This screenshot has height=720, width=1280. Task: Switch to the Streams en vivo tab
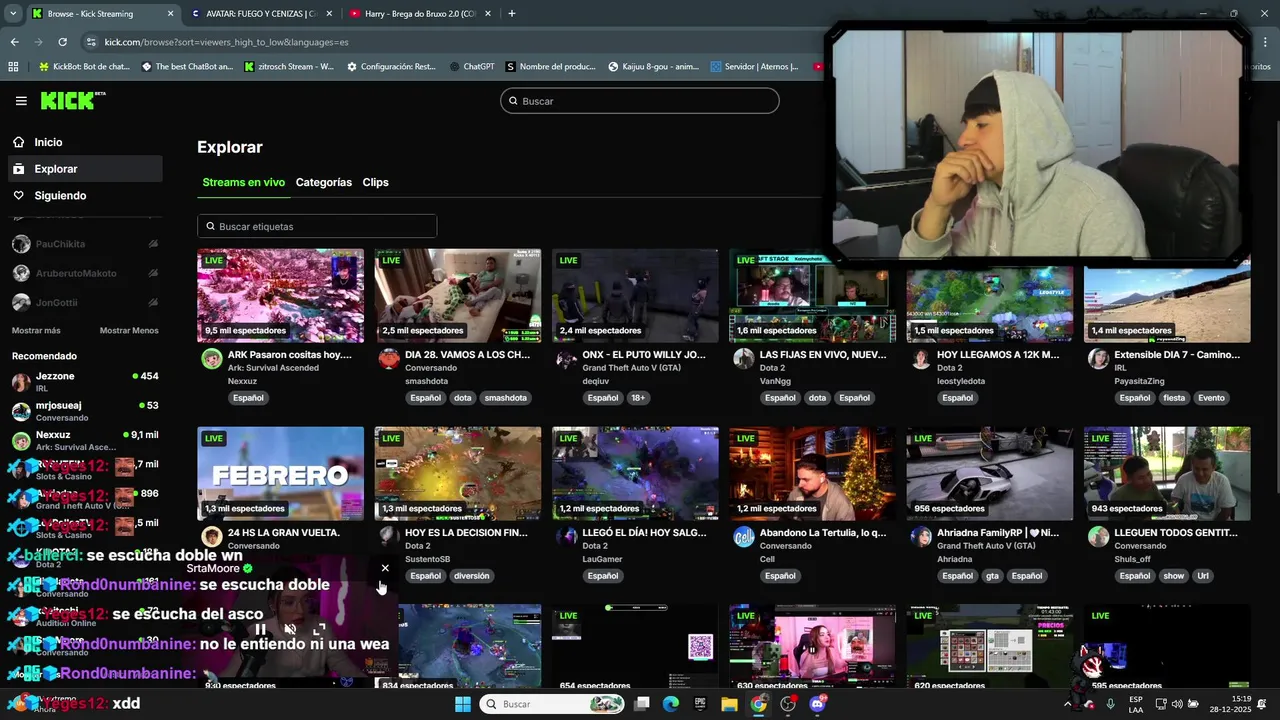[243, 182]
